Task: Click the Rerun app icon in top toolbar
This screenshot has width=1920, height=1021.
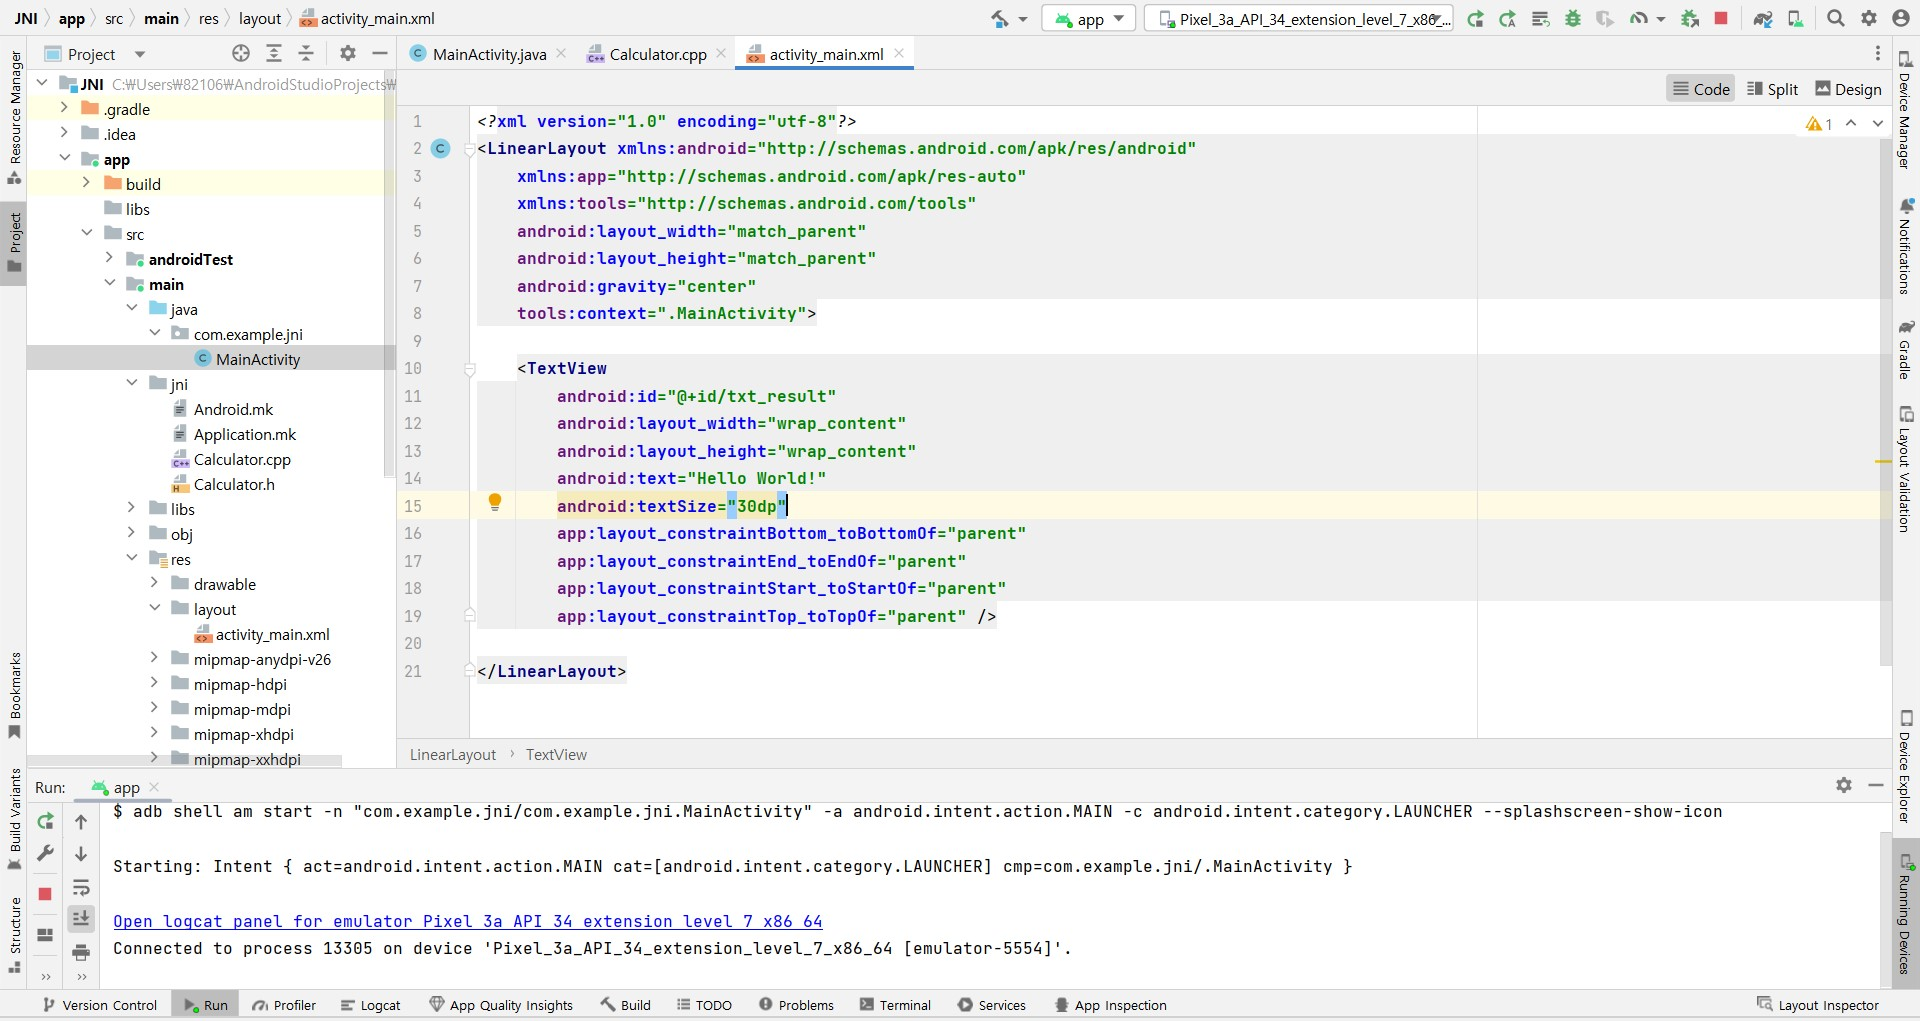Action: click(1476, 19)
